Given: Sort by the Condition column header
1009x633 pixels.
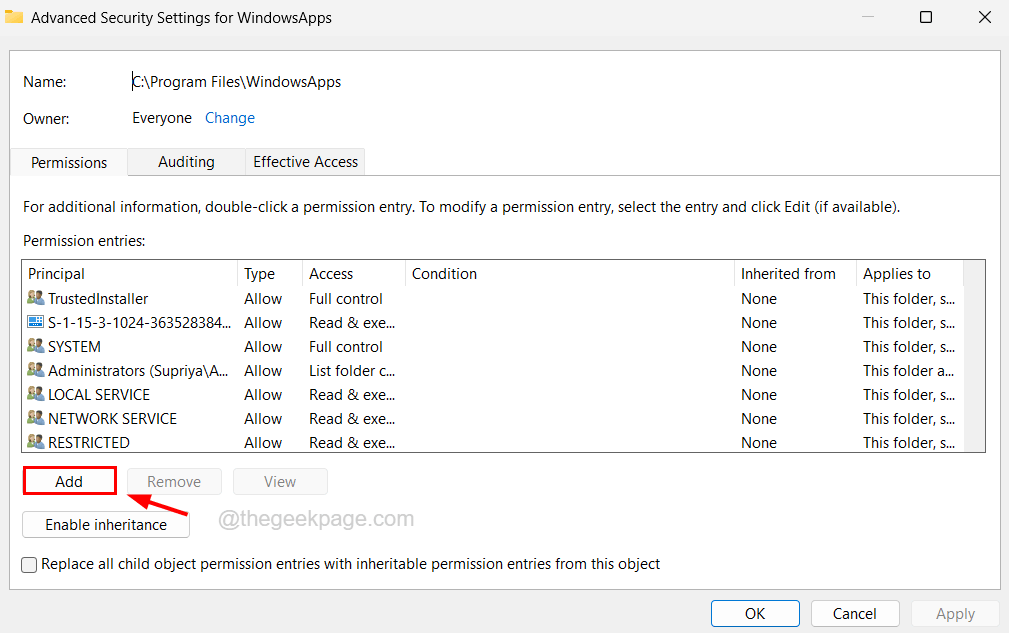Looking at the screenshot, I should [570, 273].
